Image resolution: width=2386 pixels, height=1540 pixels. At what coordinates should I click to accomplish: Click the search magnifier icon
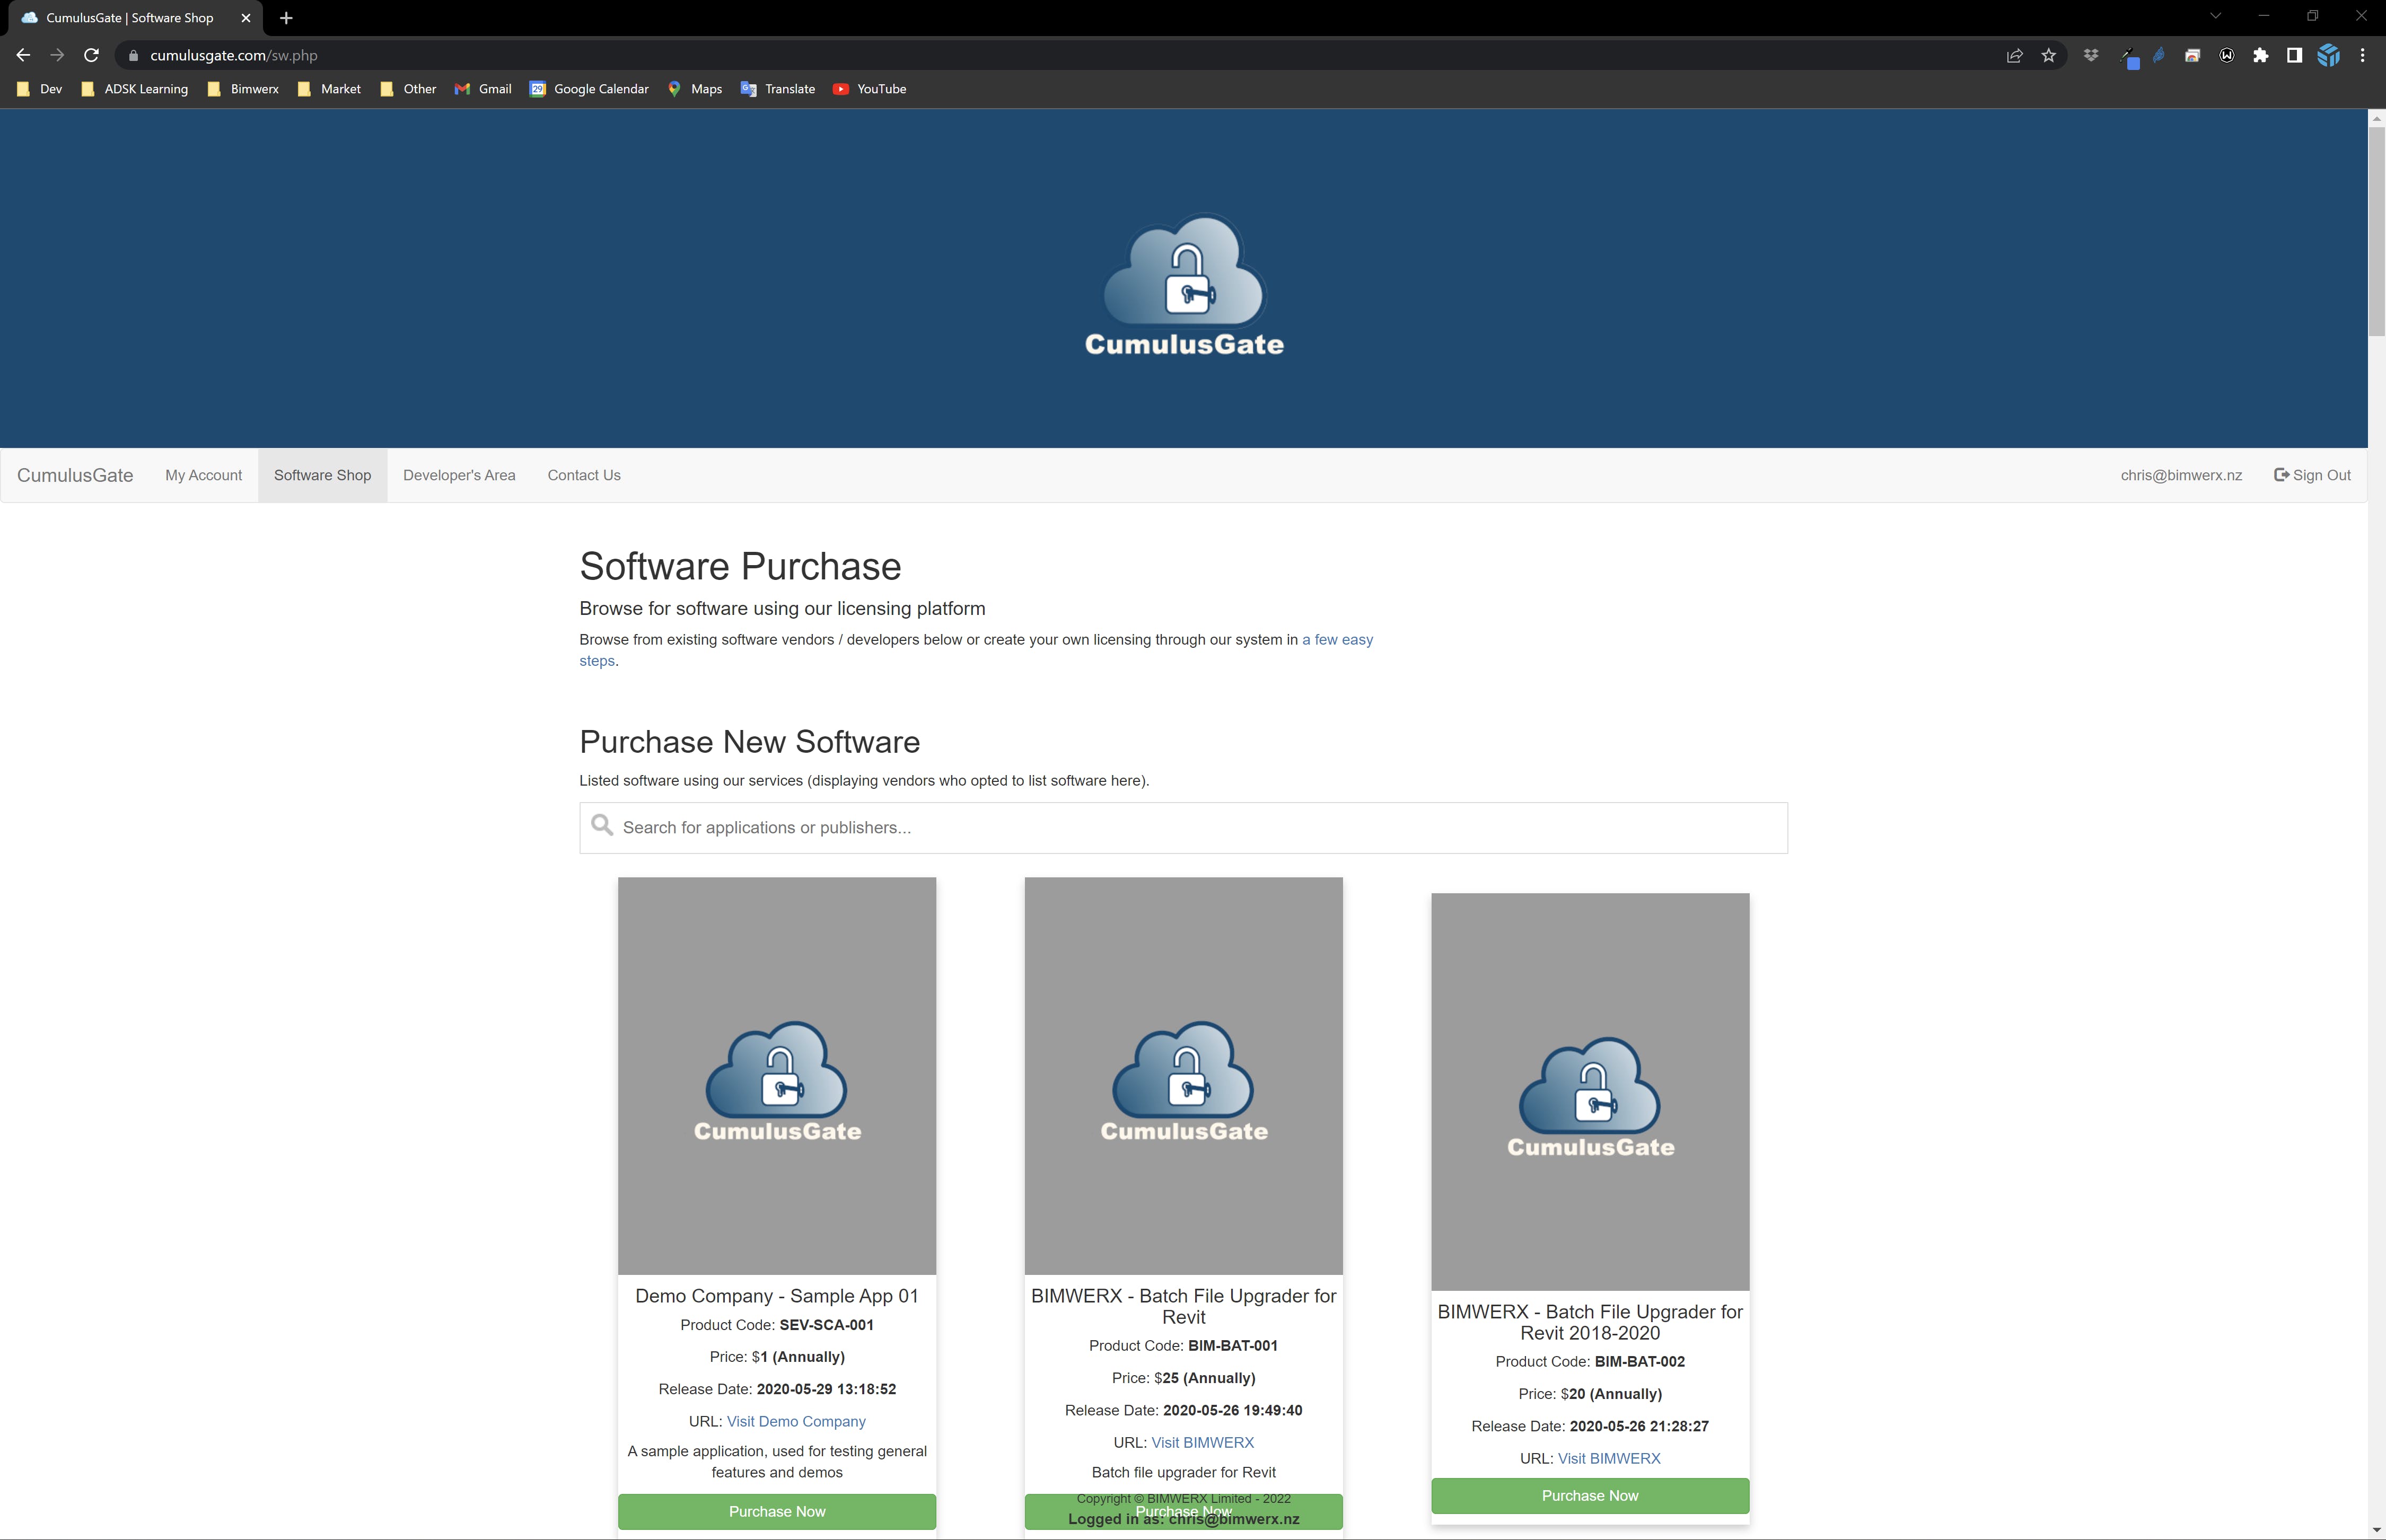[602, 826]
